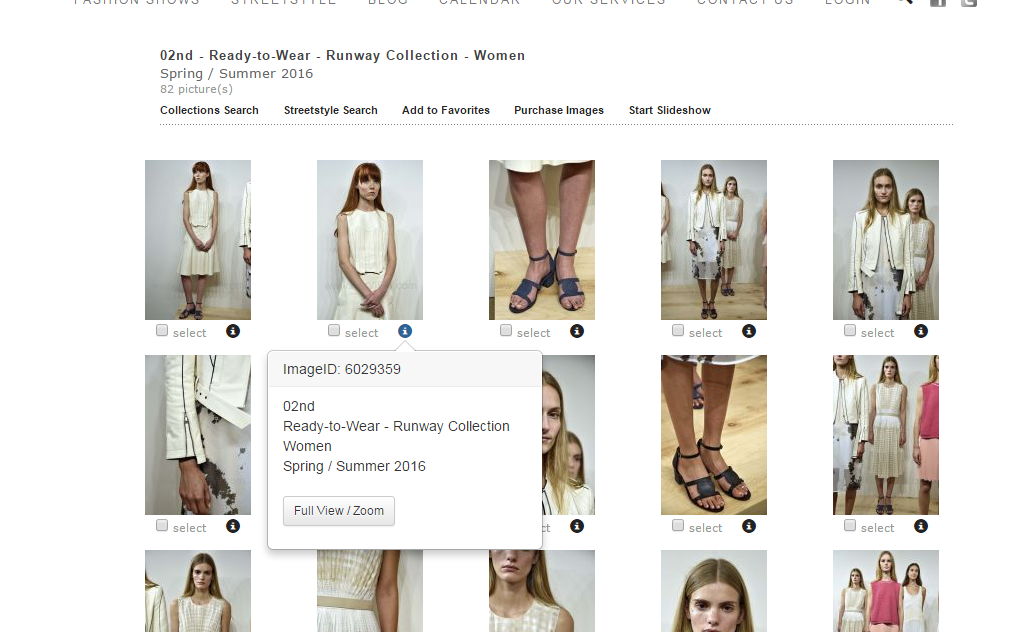Image resolution: width=1025 pixels, height=632 pixels.
Task: Open Collections Search
Action: (x=209, y=111)
